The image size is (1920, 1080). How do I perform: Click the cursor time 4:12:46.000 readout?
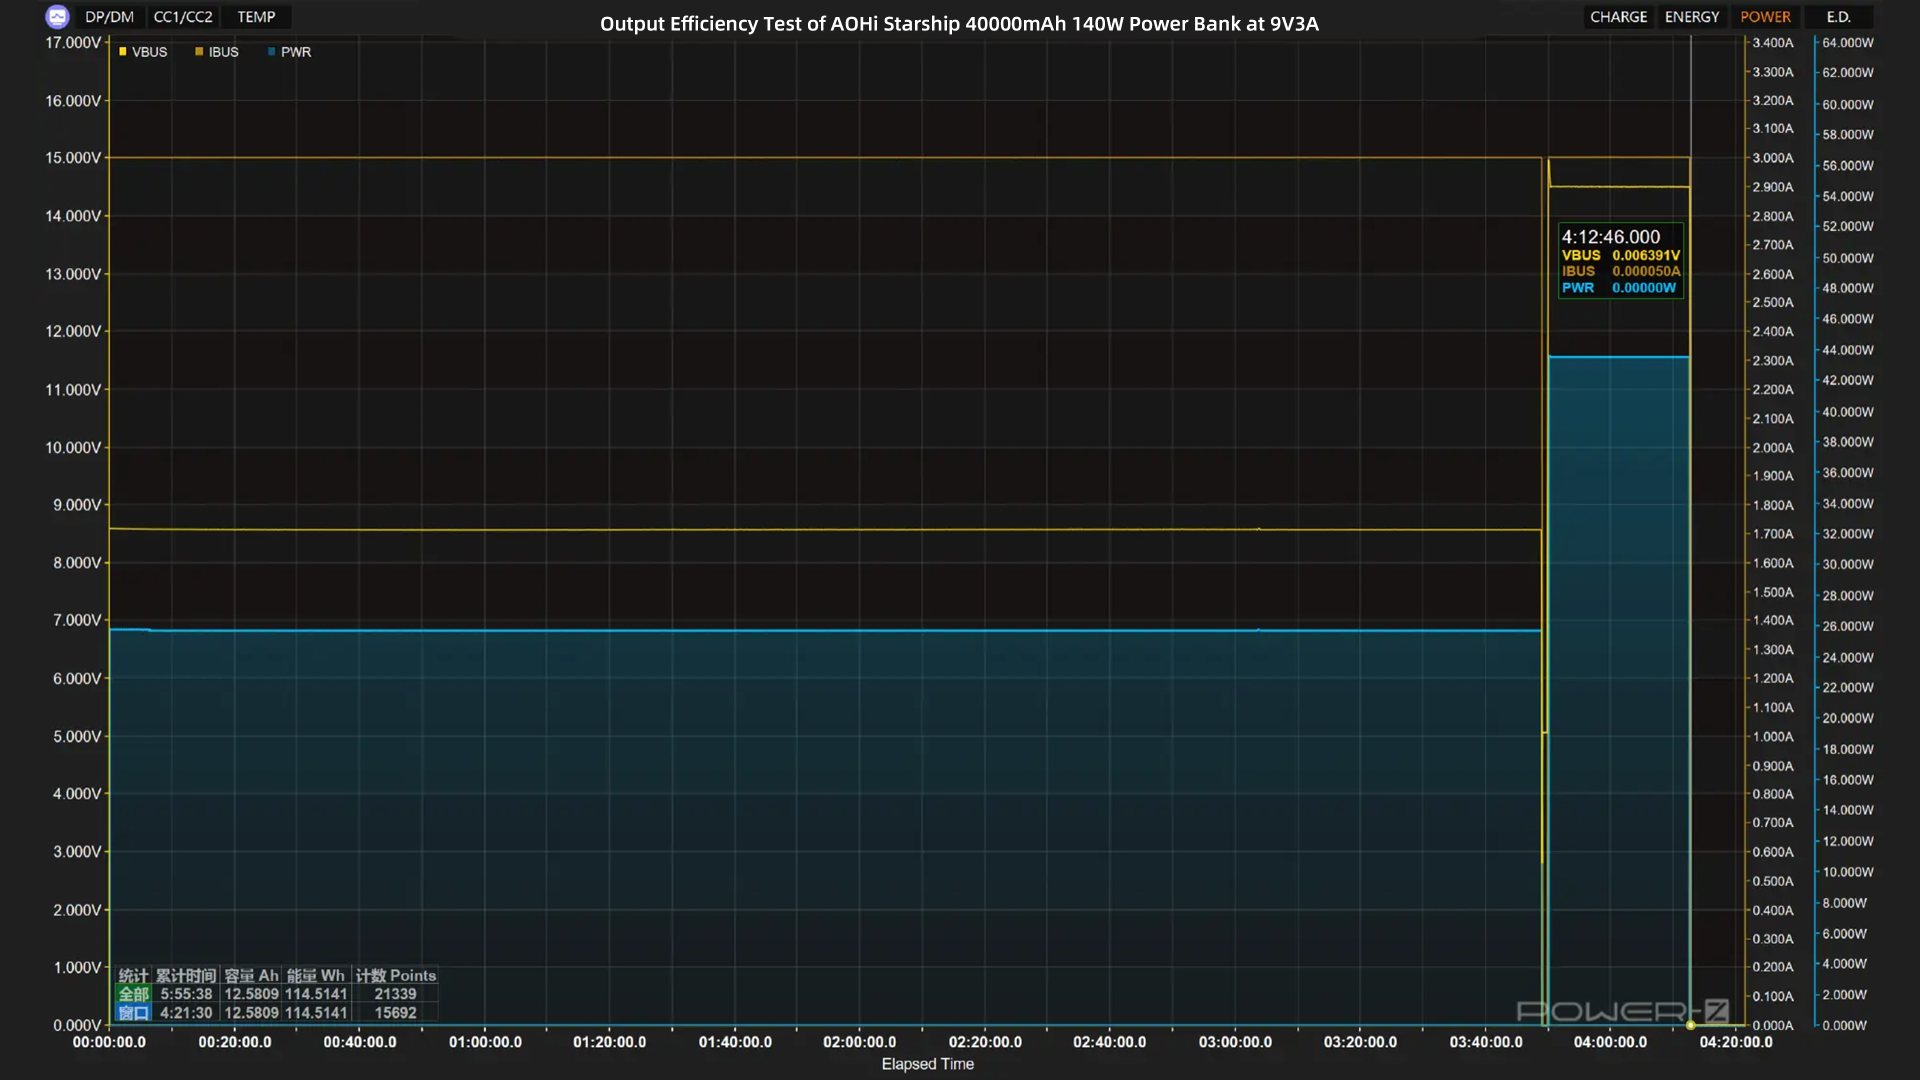click(x=1610, y=237)
